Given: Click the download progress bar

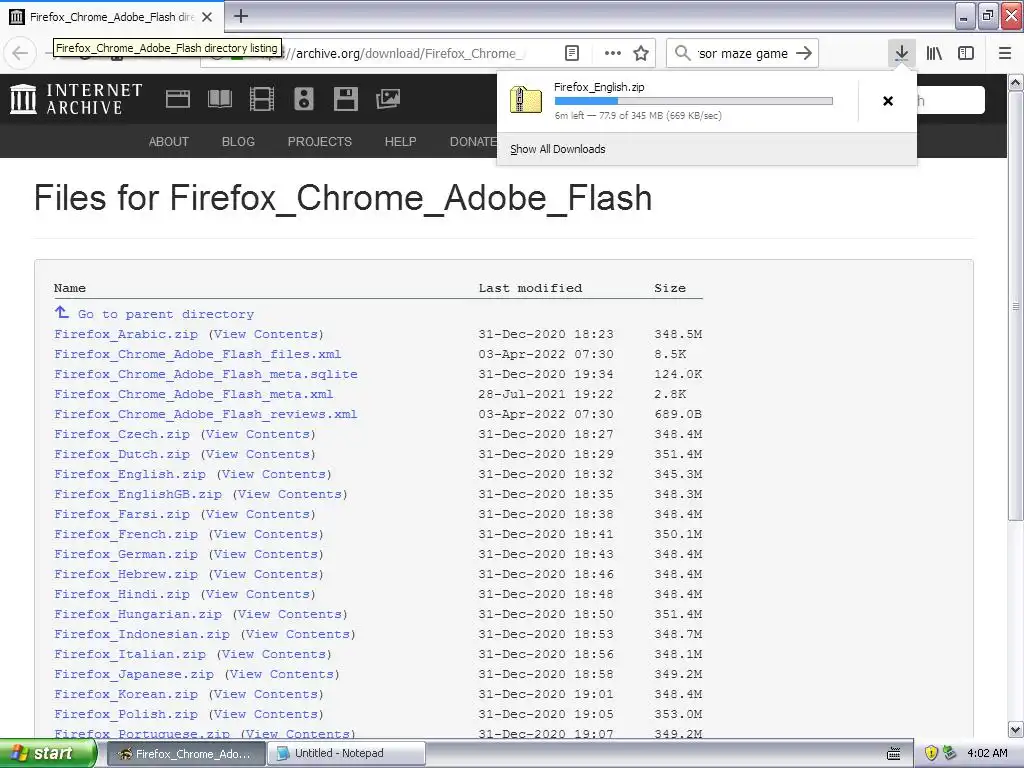Looking at the screenshot, I should [x=694, y=101].
